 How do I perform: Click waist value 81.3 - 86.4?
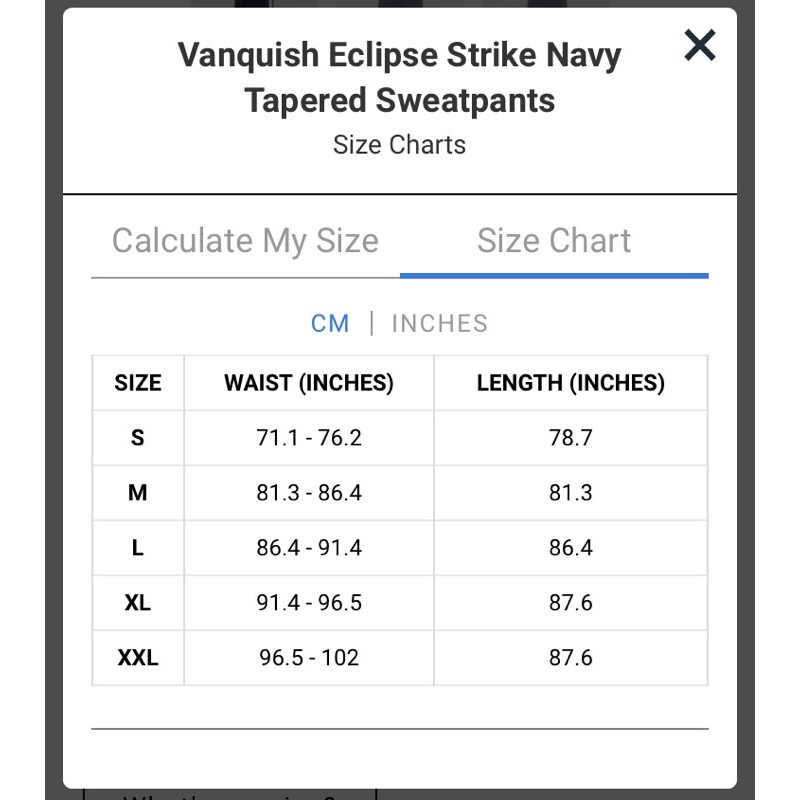point(309,493)
